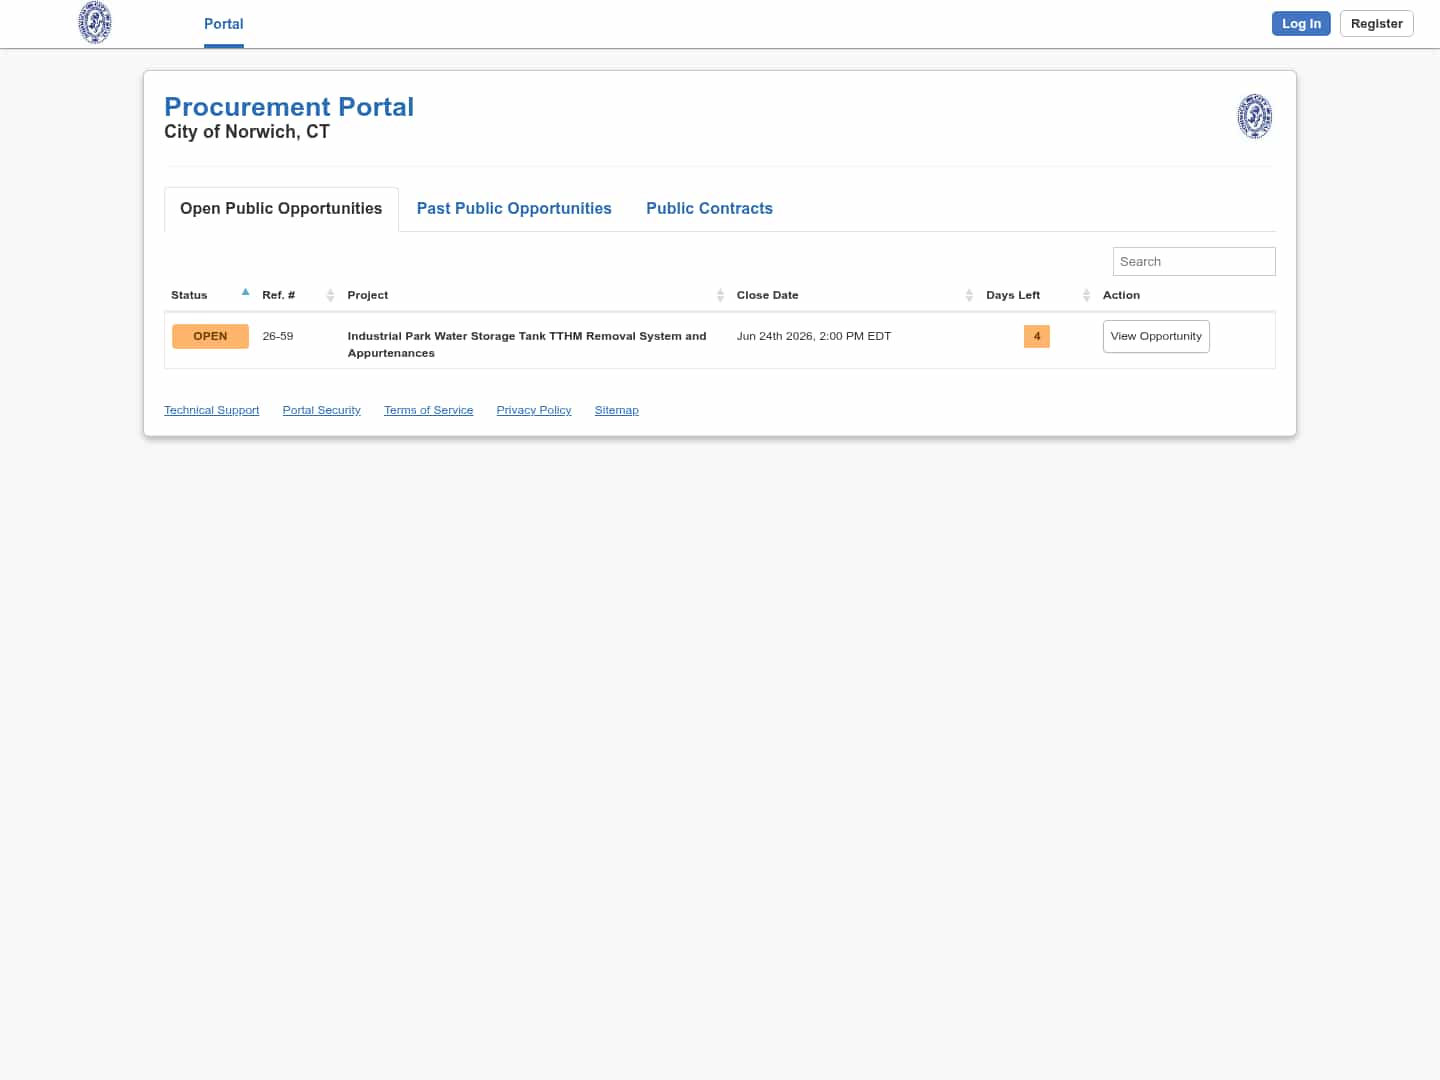Sort table by Ref. # column arrows
Viewport: 1440px width, 1080px height.
coord(330,295)
